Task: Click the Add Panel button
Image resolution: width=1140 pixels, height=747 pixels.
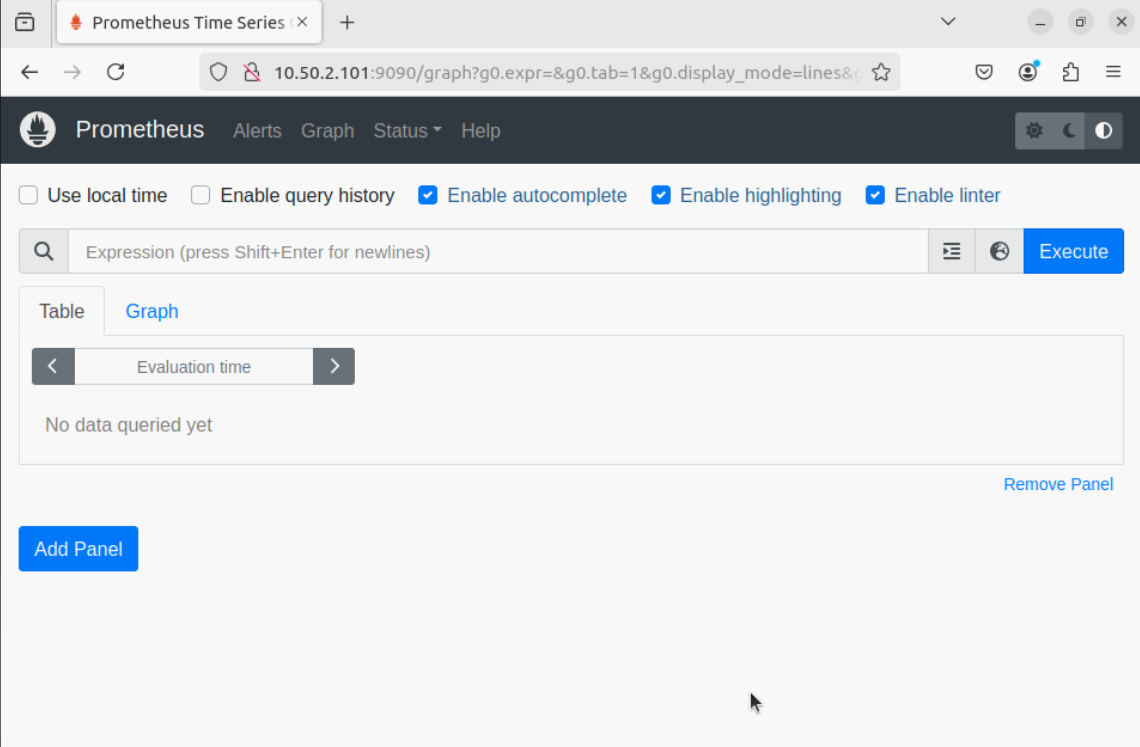Action: (79, 549)
